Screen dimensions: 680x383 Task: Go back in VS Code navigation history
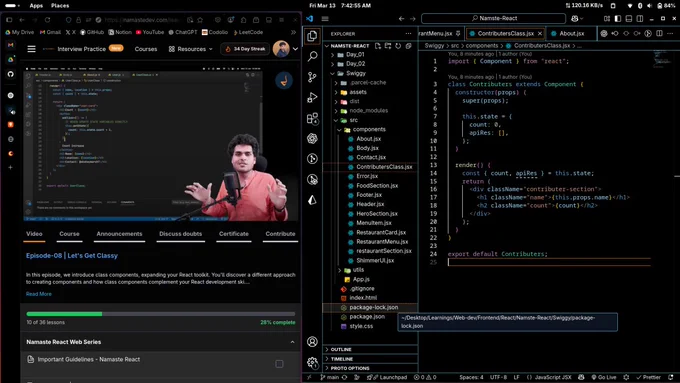(401, 18)
